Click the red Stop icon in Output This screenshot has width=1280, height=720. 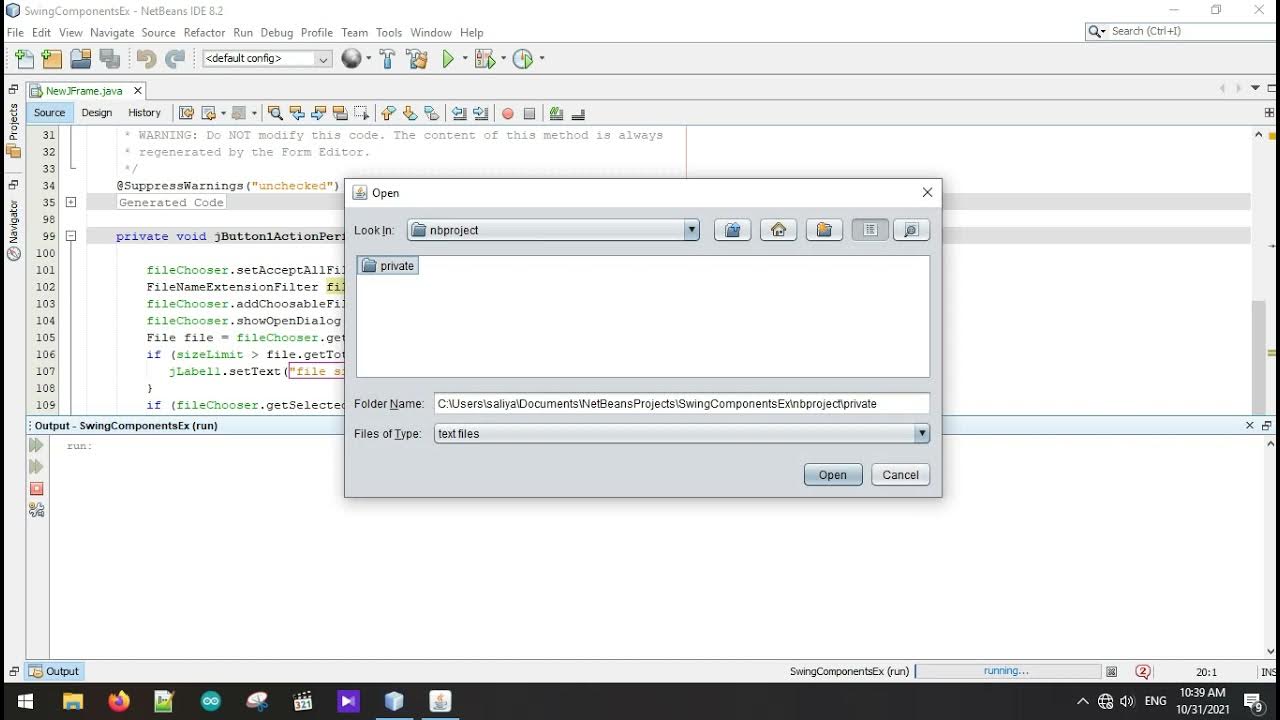pos(37,488)
